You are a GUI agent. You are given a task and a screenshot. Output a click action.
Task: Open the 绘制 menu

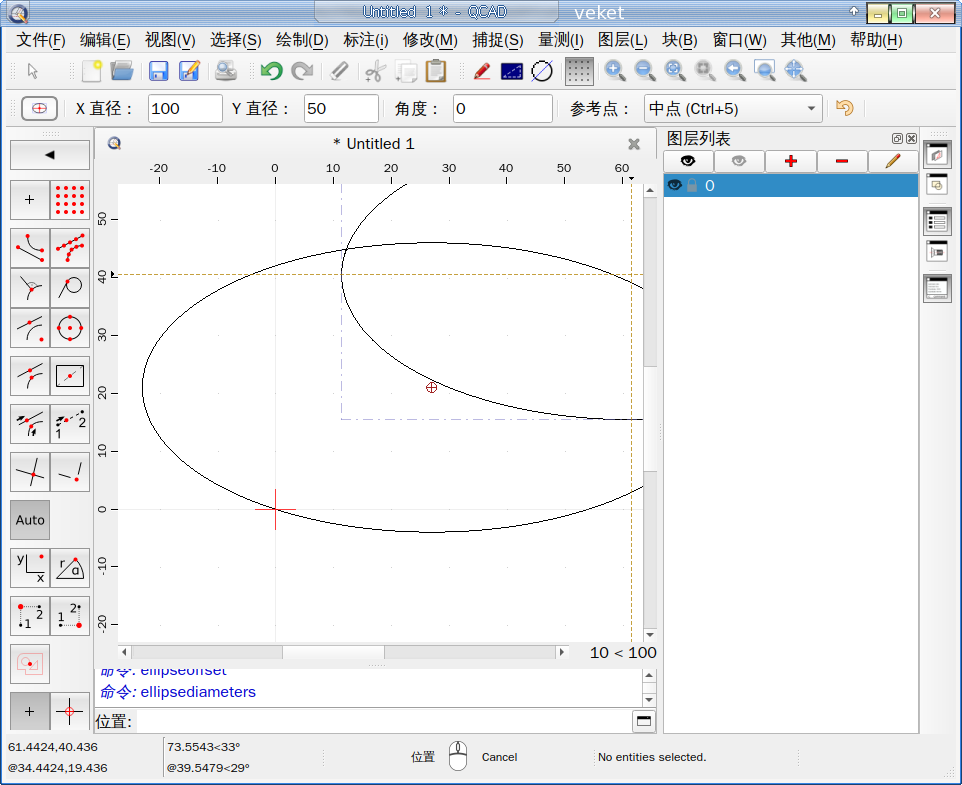pos(300,41)
